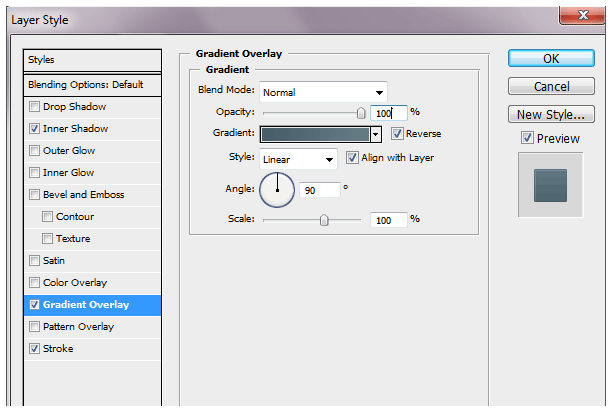Open the gradient Style Linear dropdown
Viewport: 612px width, 412px height.
pyautogui.click(x=298, y=159)
